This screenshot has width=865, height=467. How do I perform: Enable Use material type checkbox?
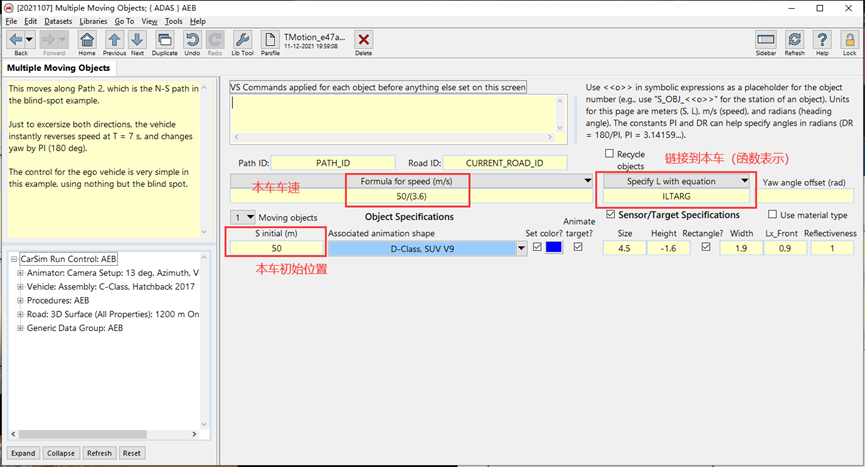(772, 214)
